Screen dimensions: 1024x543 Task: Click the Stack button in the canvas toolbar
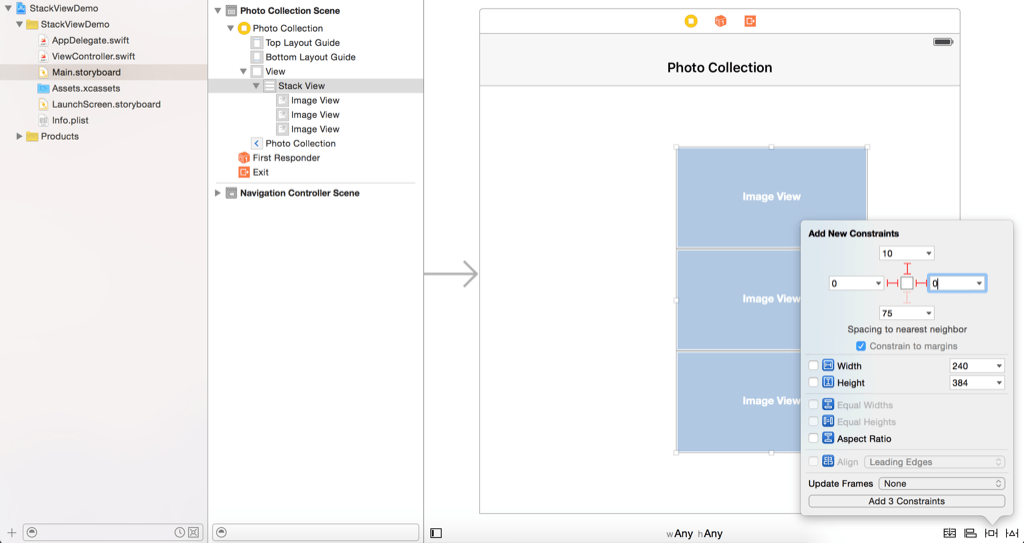(949, 533)
